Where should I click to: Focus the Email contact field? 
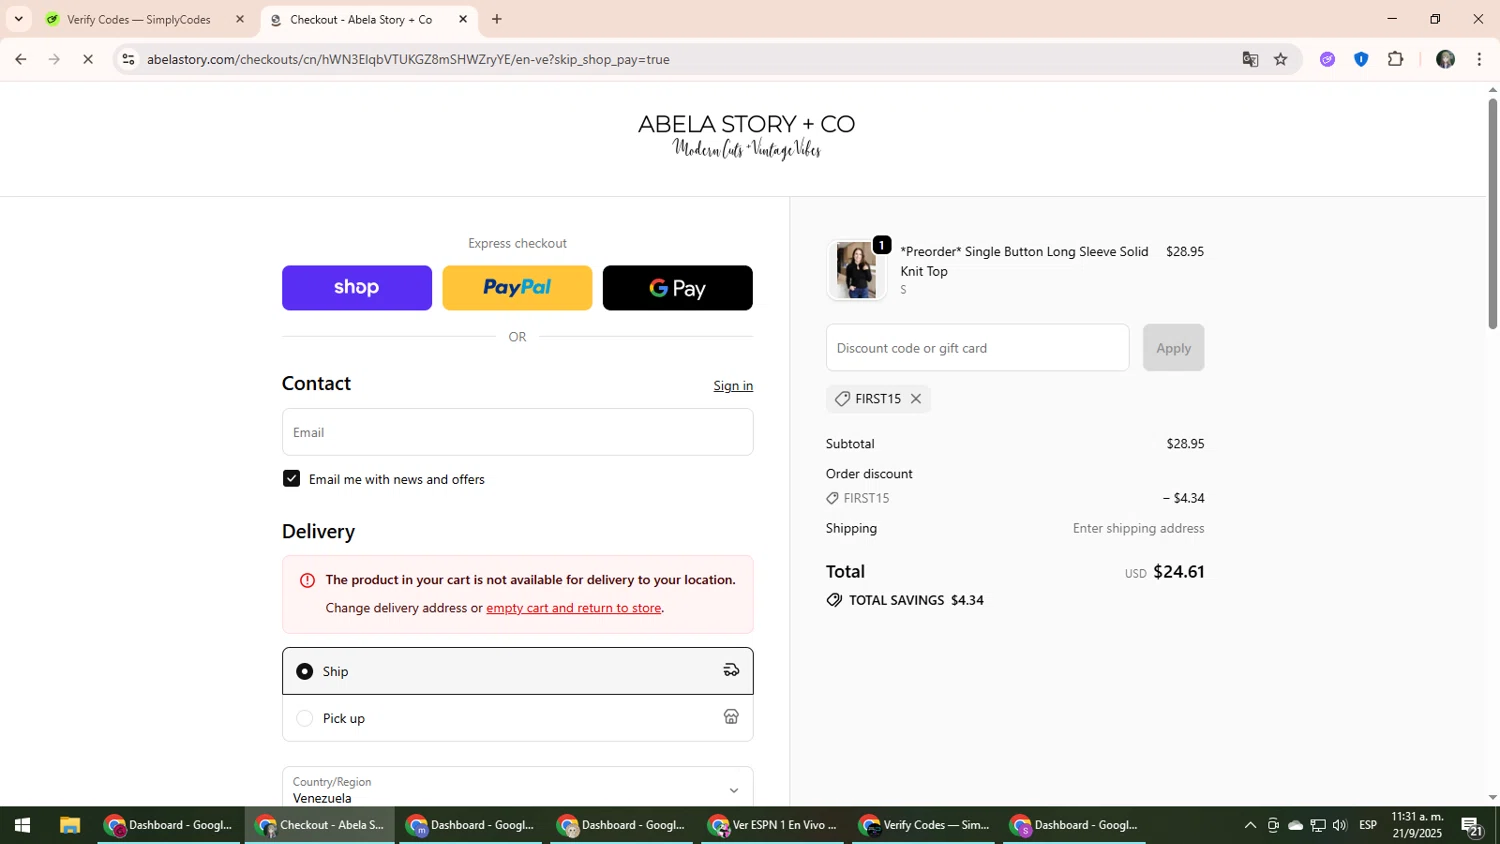coord(517,432)
